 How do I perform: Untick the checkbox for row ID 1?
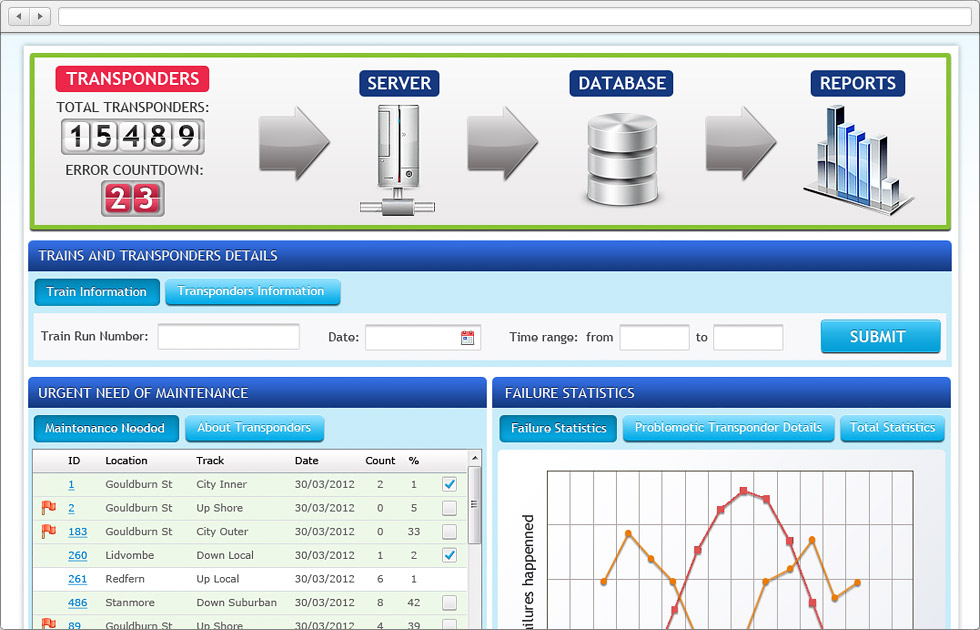[x=449, y=484]
